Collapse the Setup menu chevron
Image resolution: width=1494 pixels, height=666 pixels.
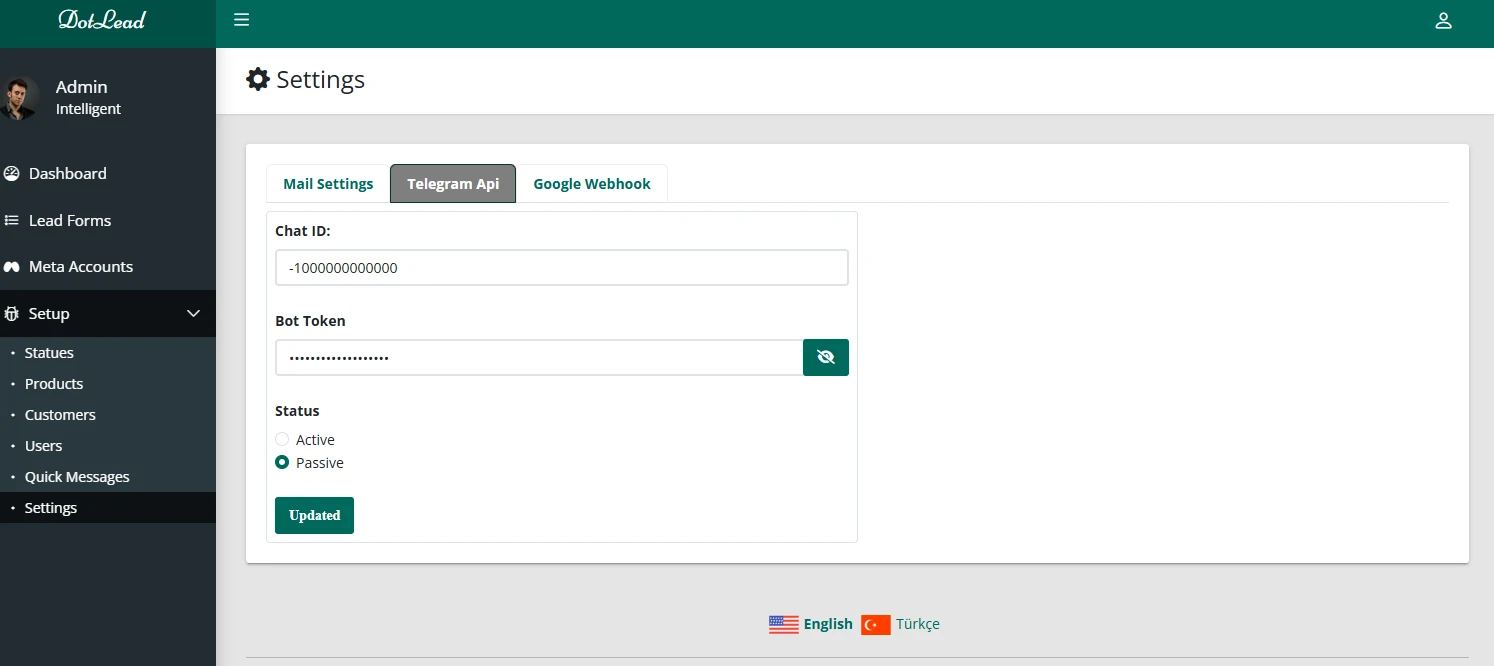pyautogui.click(x=194, y=314)
